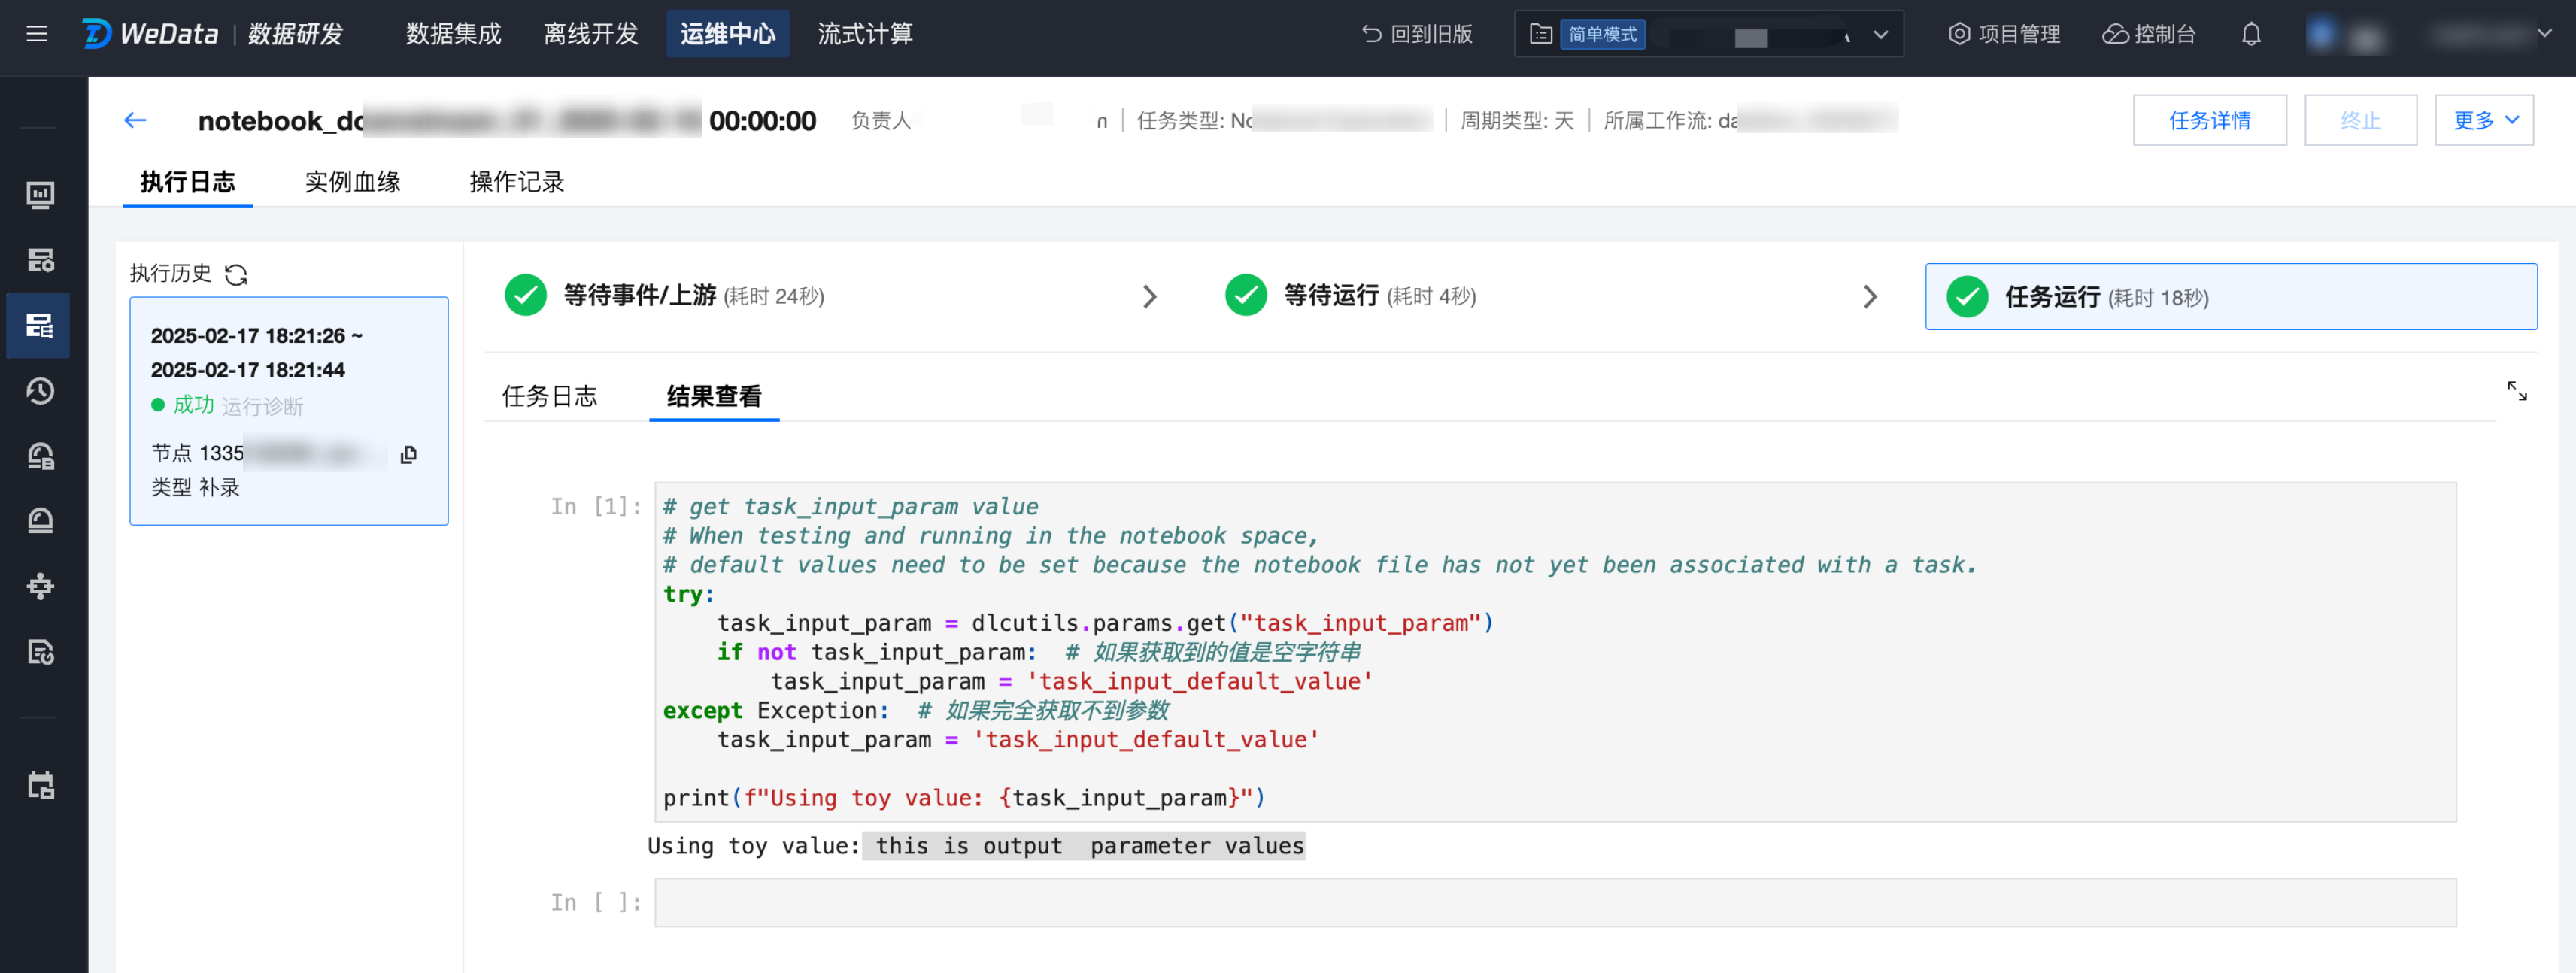
Task: Open the 更多 dropdown
Action: pos(2483,121)
